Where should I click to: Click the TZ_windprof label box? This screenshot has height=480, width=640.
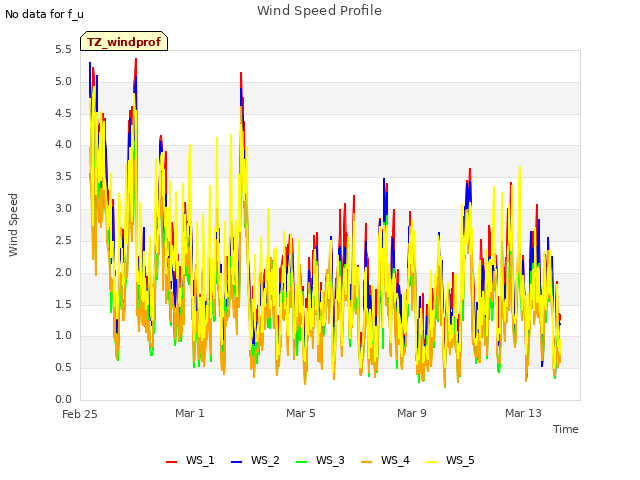[124, 41]
